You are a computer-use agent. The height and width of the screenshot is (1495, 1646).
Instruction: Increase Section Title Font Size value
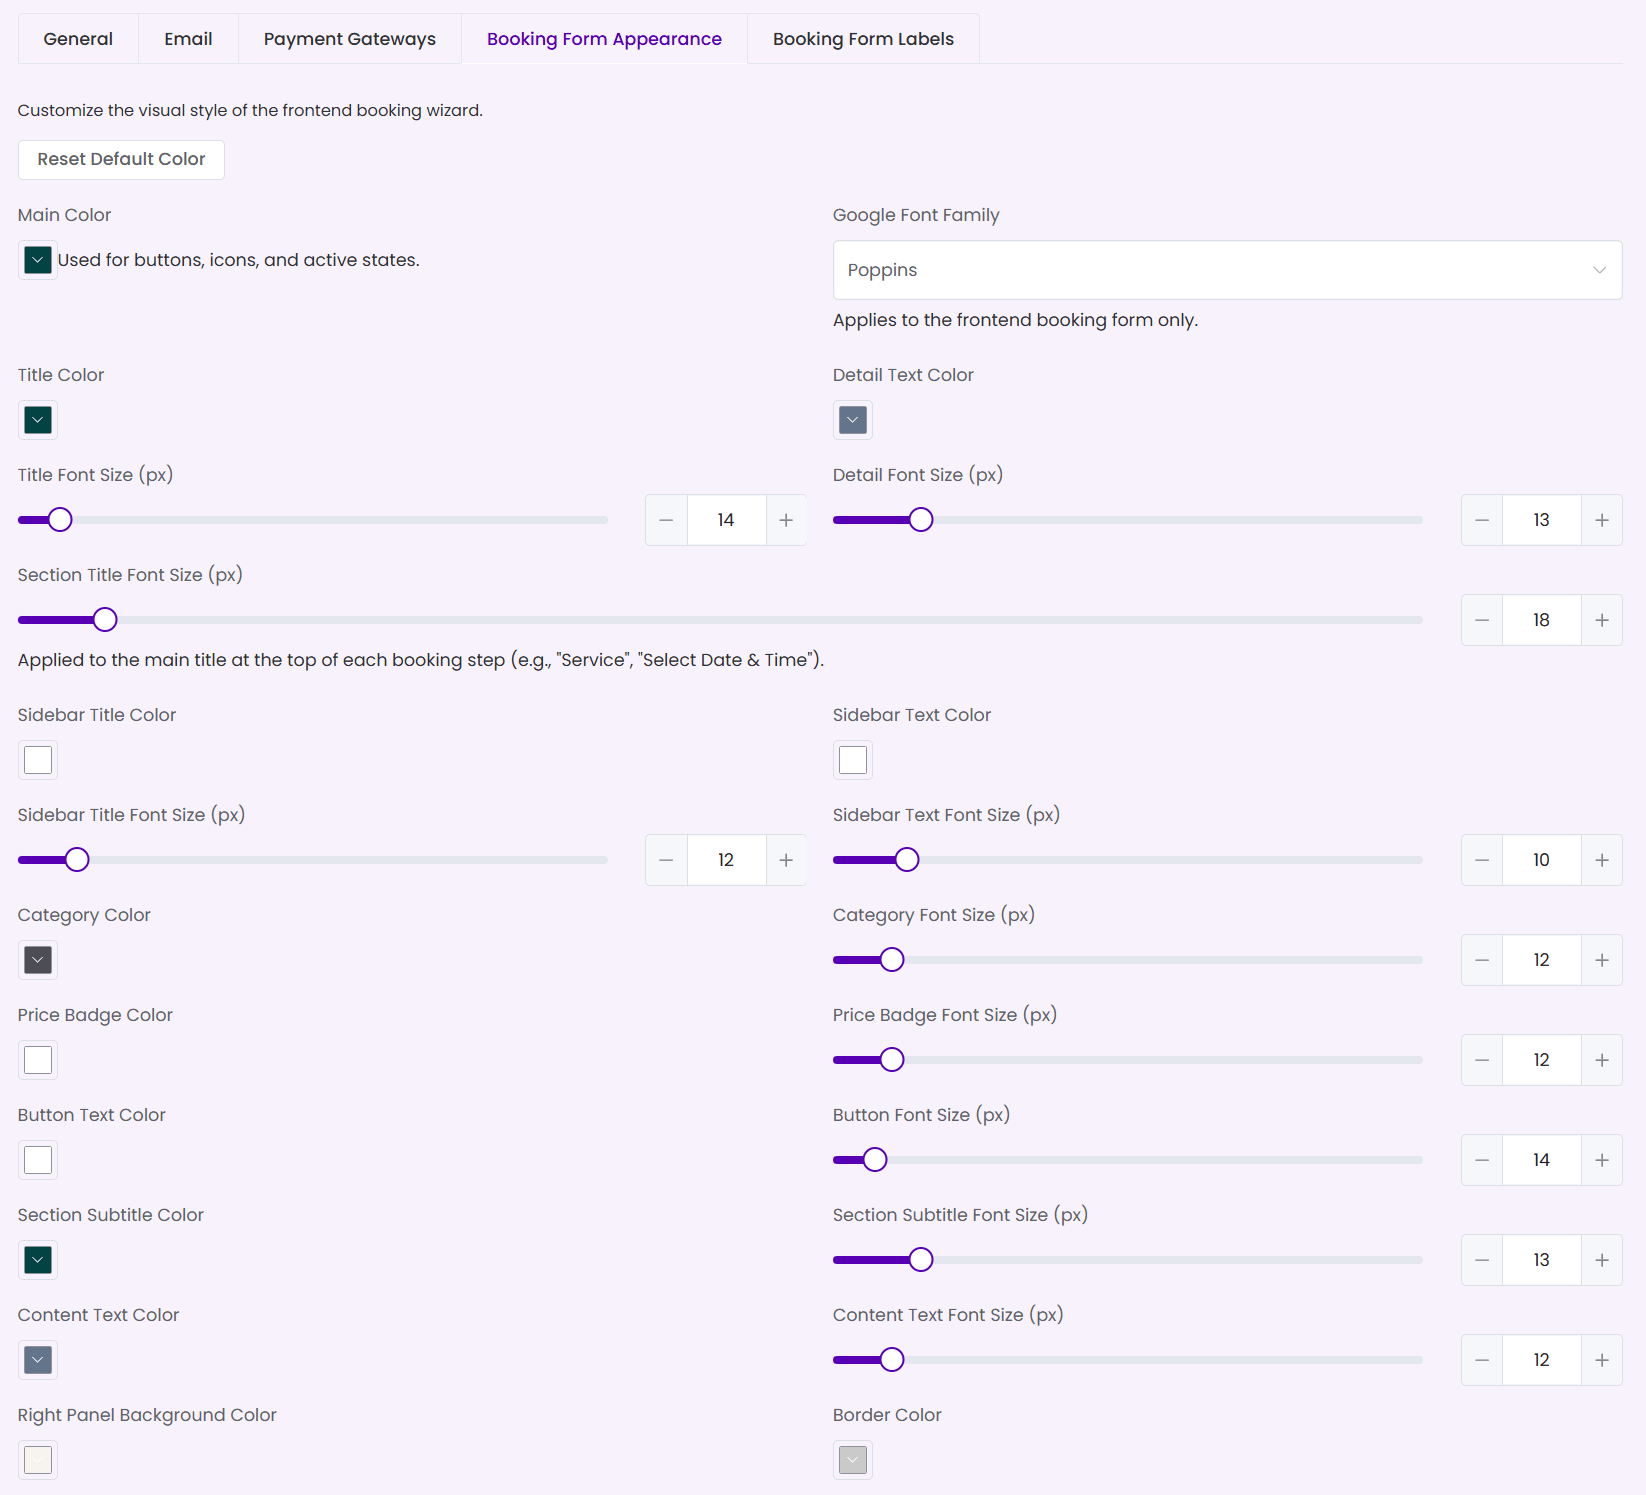1602,620
